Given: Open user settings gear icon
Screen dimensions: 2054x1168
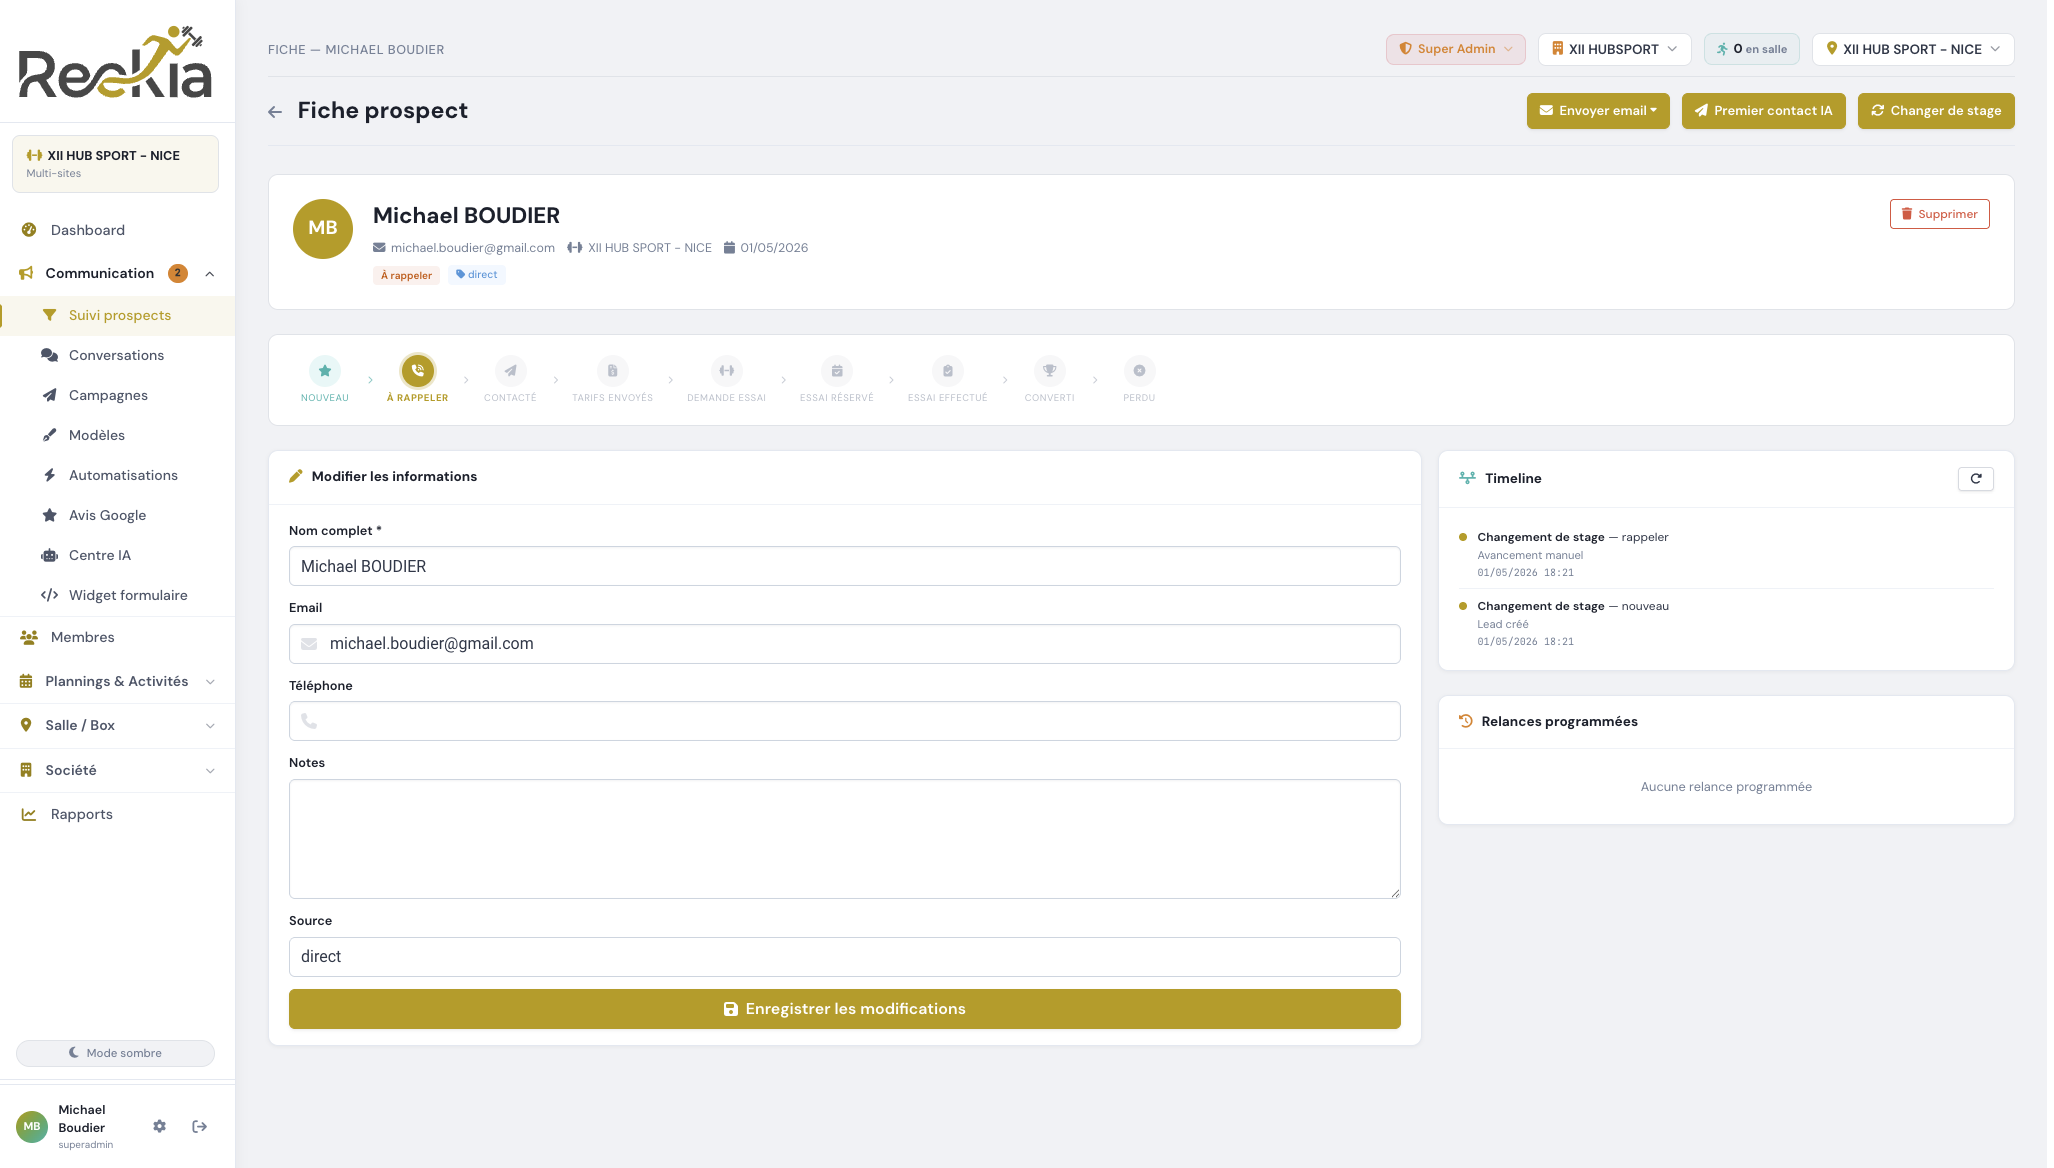Looking at the screenshot, I should coord(160,1127).
